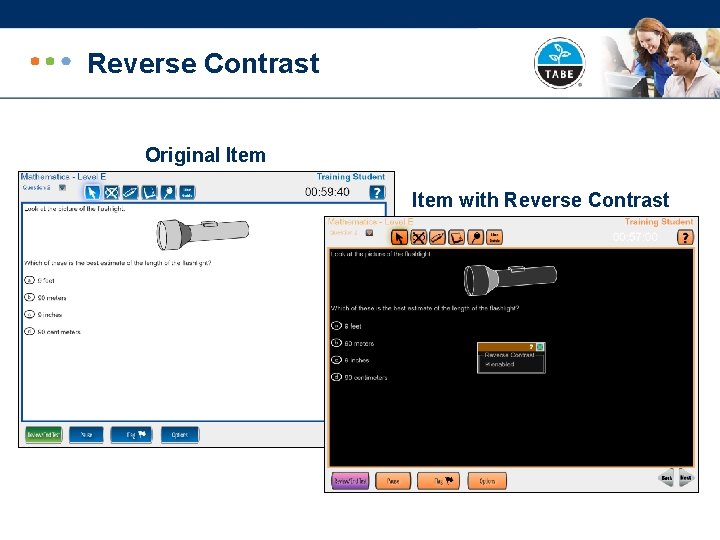This screenshot has height=540, width=720.
Task: Choose orange highlighter tool in reverse contrast window
Action: pyautogui.click(x=437, y=238)
